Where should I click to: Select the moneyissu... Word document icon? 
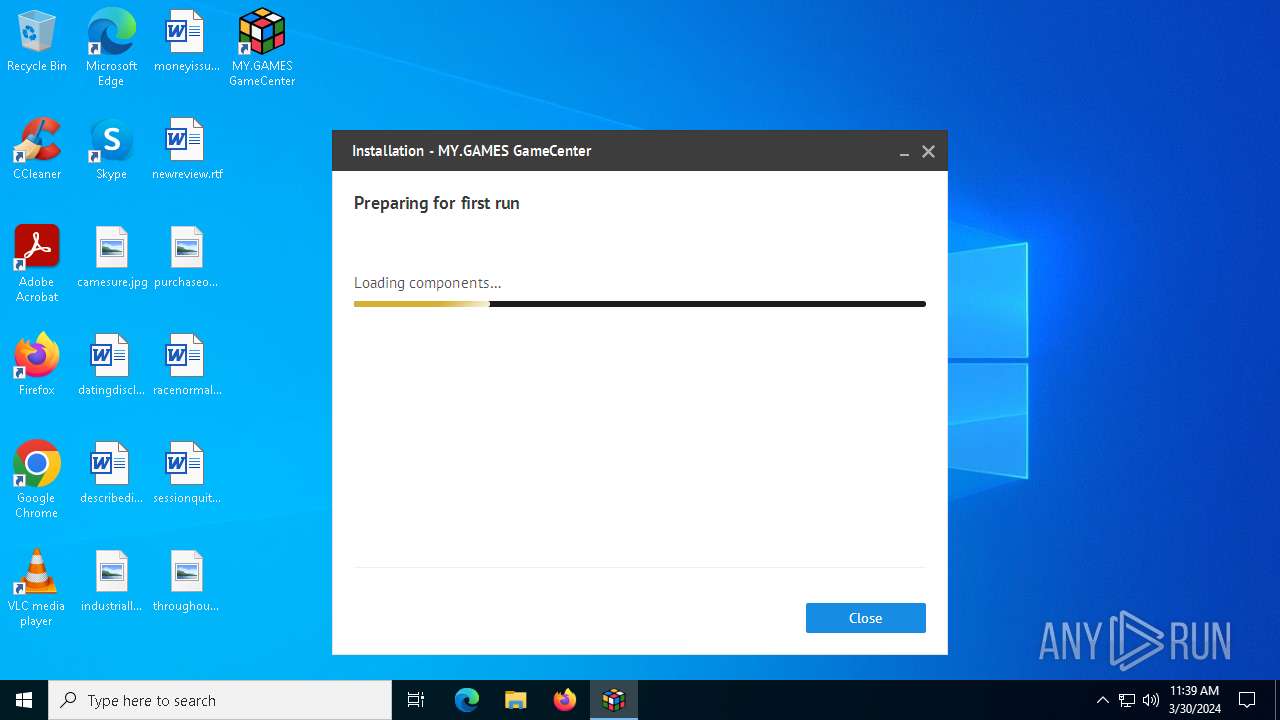pos(186,42)
